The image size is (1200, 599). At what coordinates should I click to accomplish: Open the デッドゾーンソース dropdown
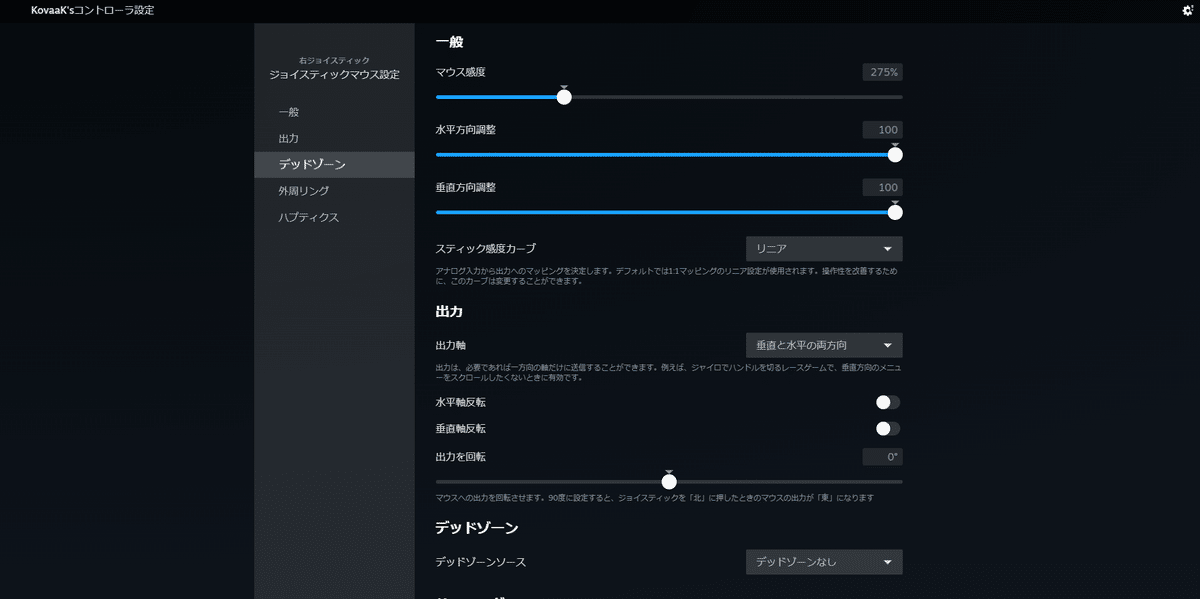[823, 561]
